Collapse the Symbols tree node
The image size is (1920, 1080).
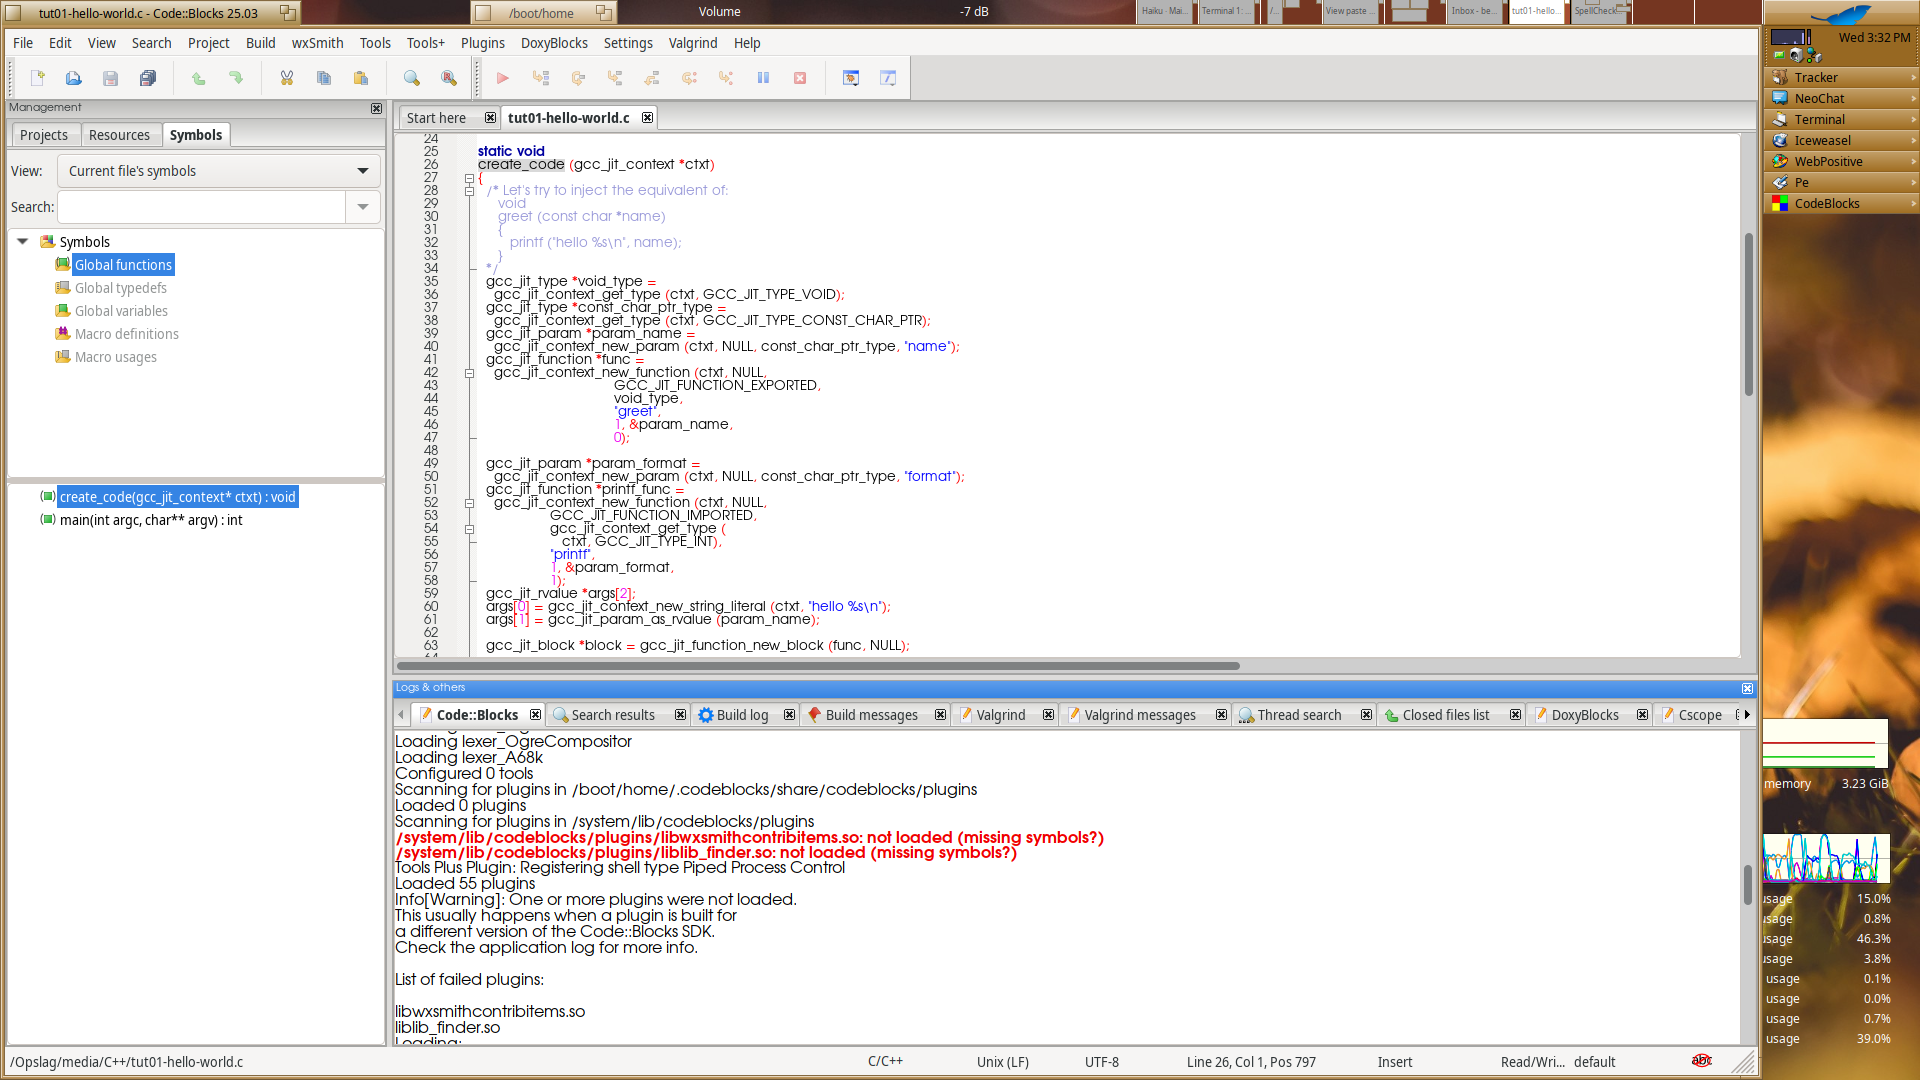click(23, 242)
